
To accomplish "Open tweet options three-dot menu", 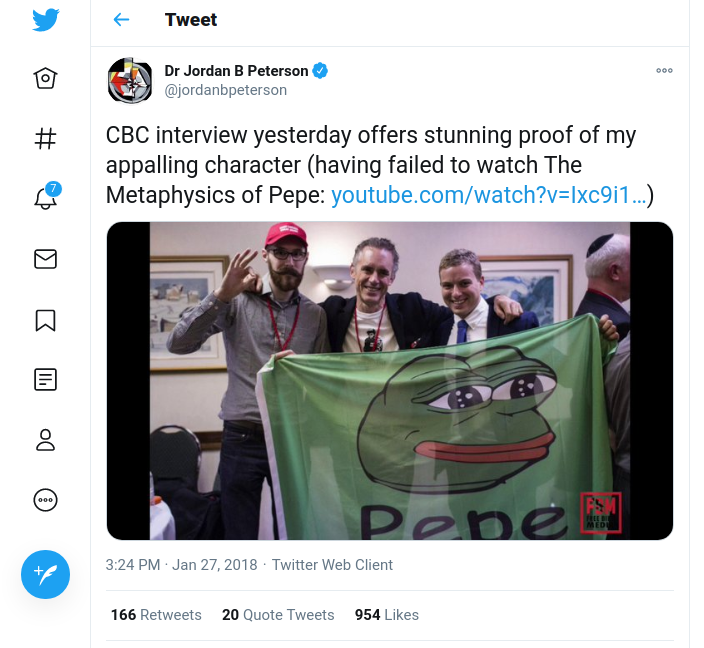I will [664, 71].
